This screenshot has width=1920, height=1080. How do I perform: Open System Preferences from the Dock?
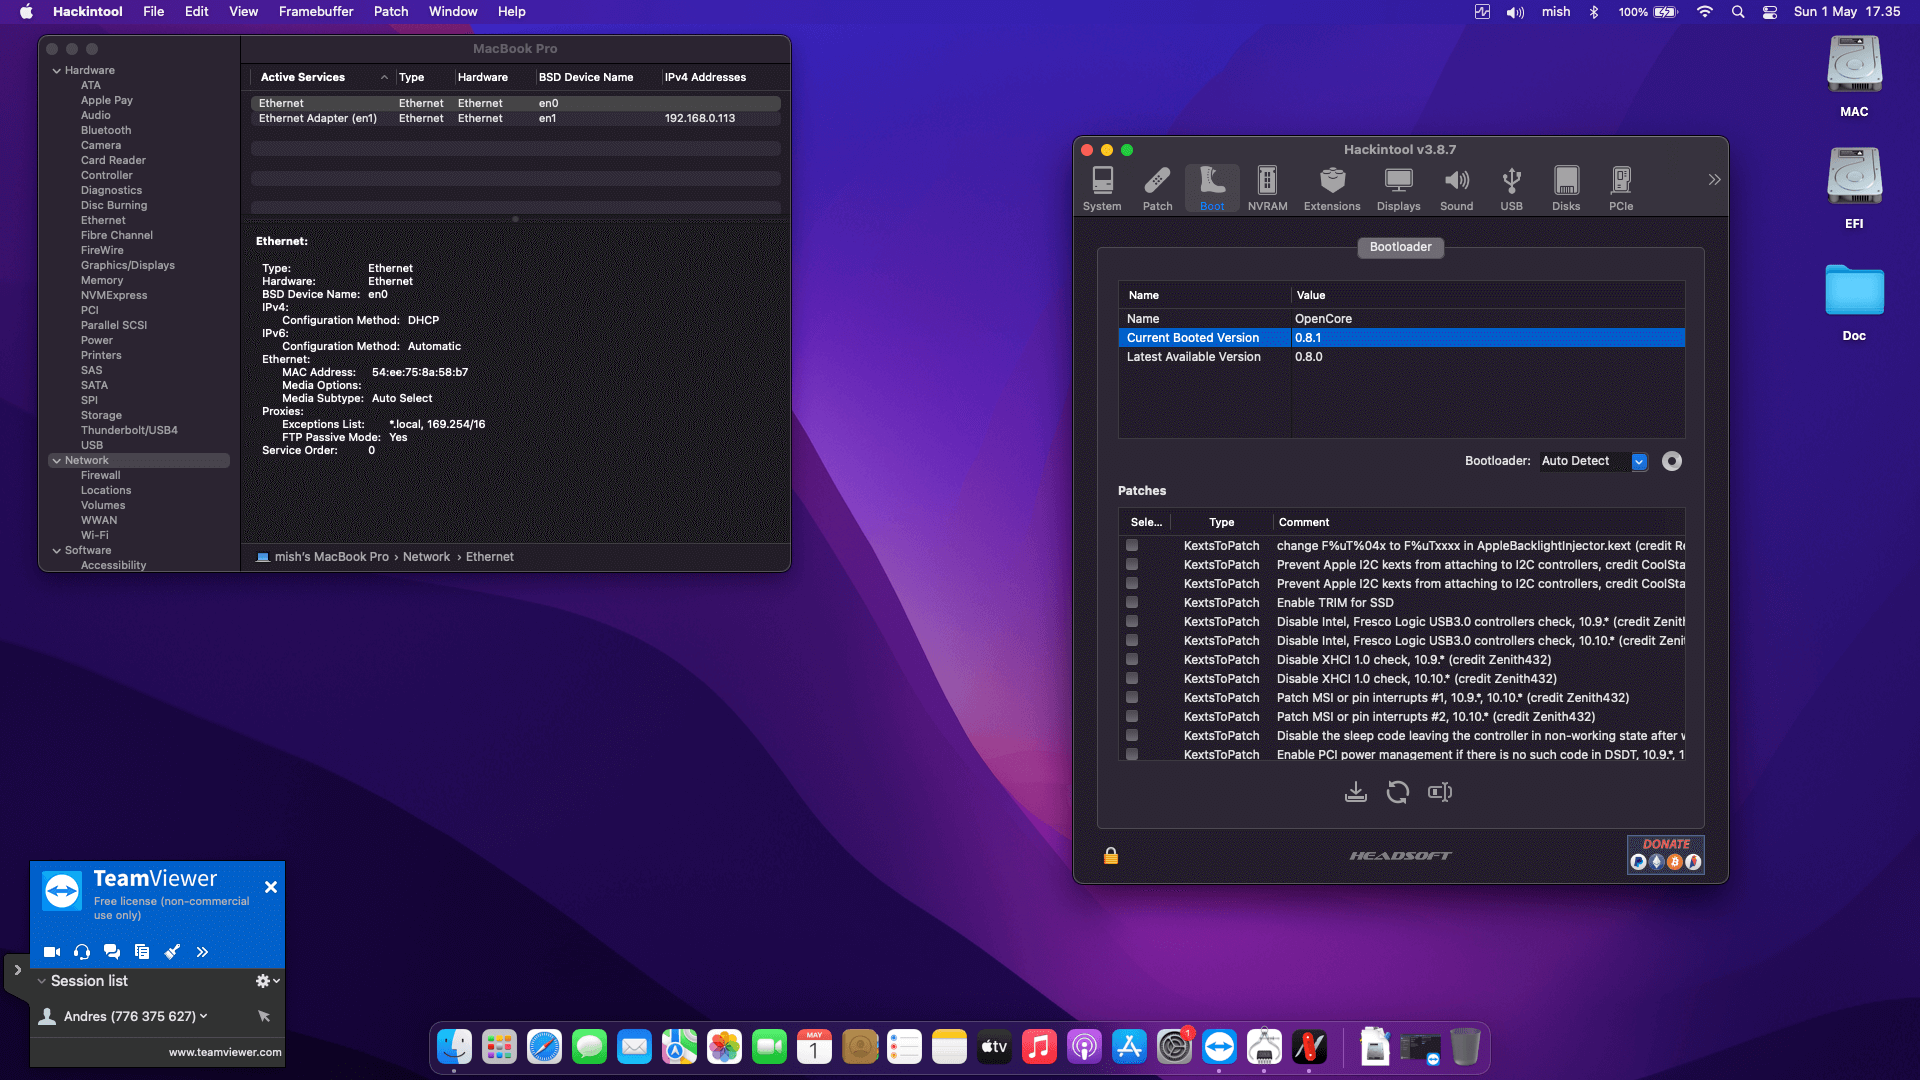(1174, 1047)
